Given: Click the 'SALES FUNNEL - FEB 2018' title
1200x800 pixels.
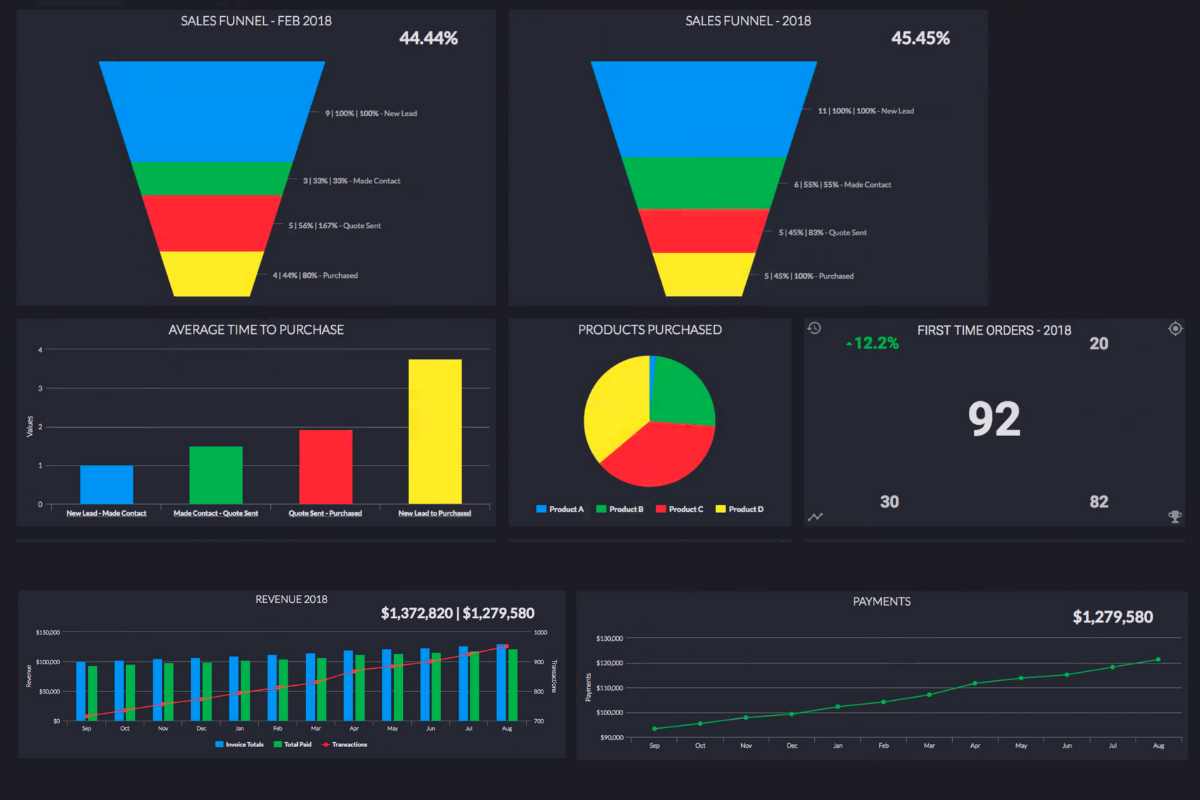Looking at the screenshot, I should tap(256, 21).
